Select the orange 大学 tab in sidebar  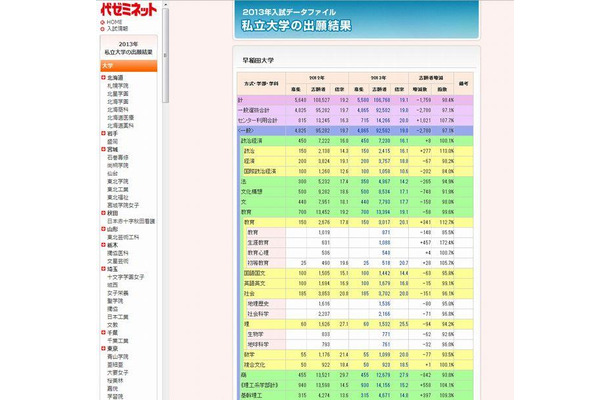129,66
